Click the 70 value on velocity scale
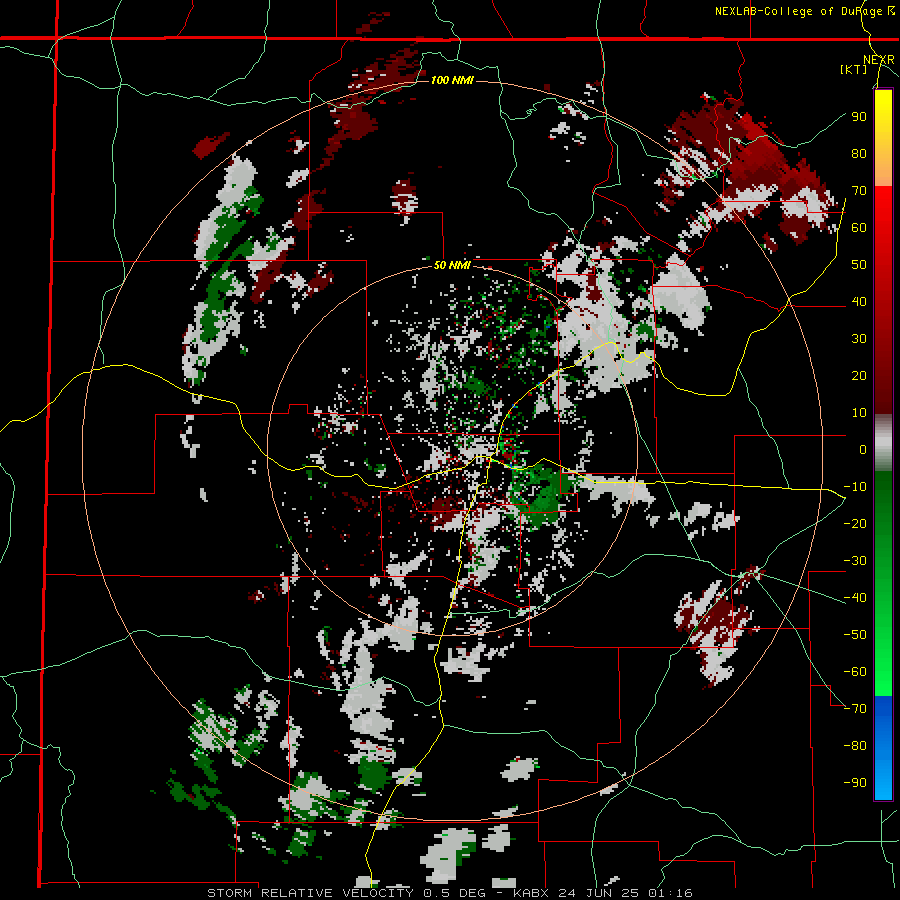 point(859,191)
